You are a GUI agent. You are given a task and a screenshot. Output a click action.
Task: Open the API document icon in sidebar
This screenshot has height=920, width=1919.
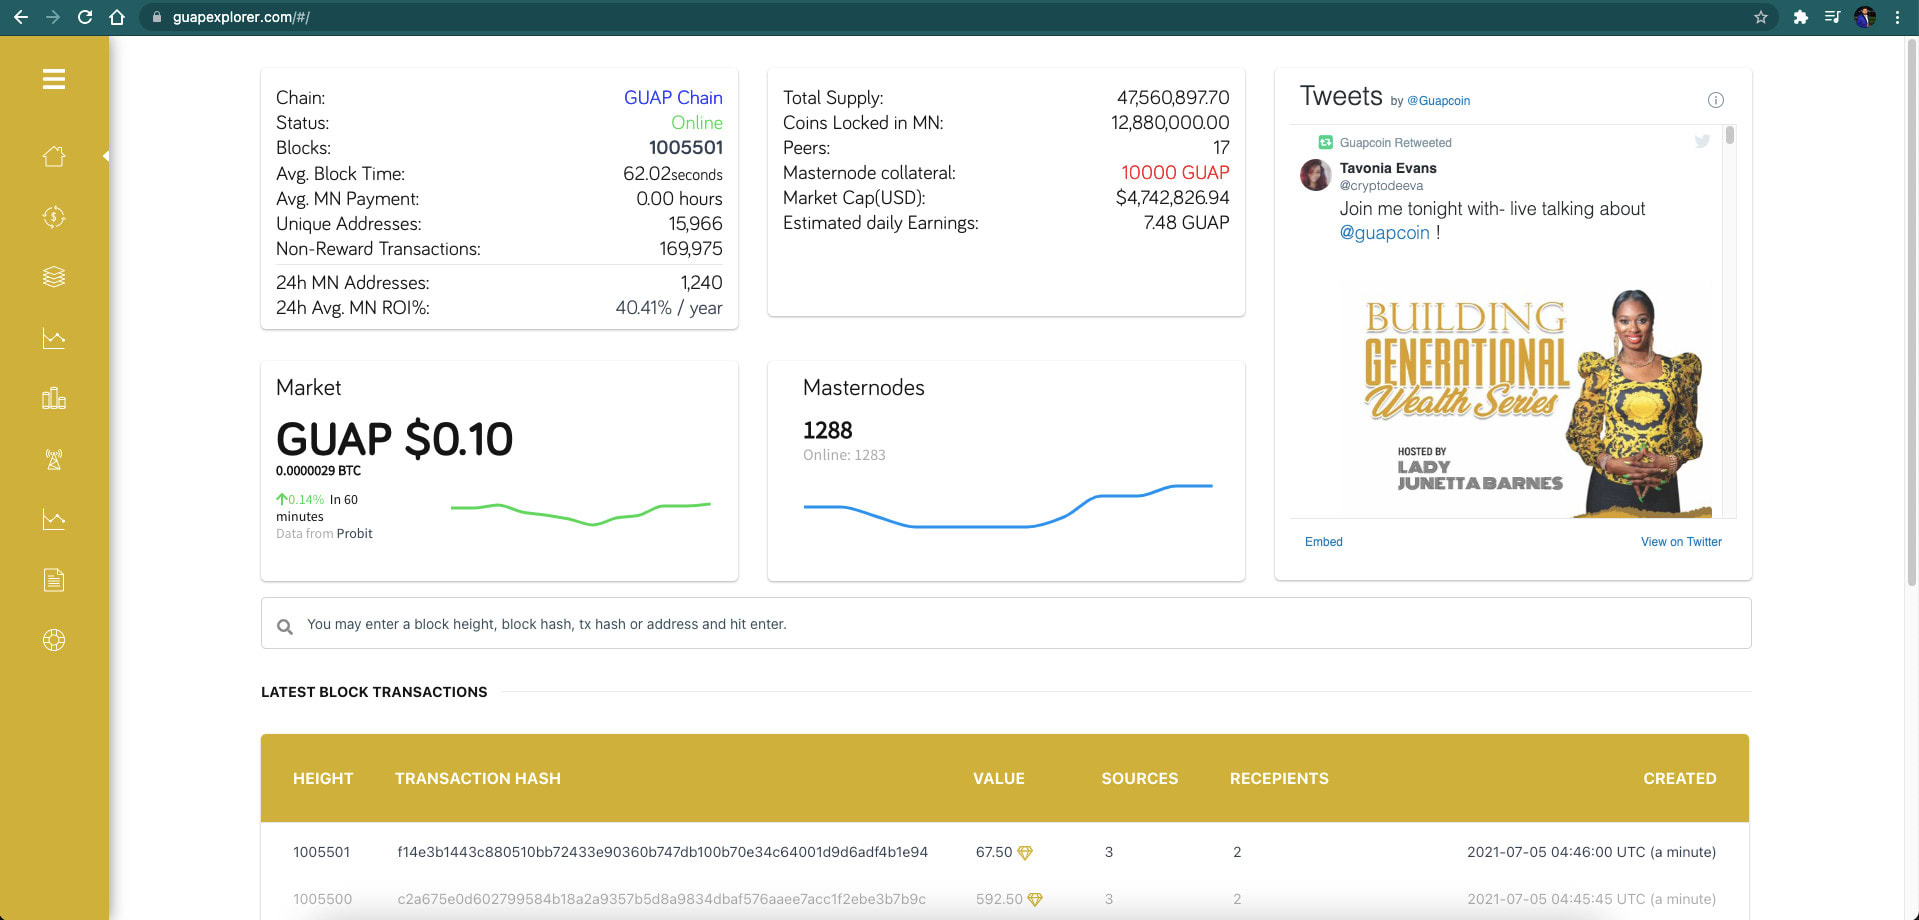point(55,580)
